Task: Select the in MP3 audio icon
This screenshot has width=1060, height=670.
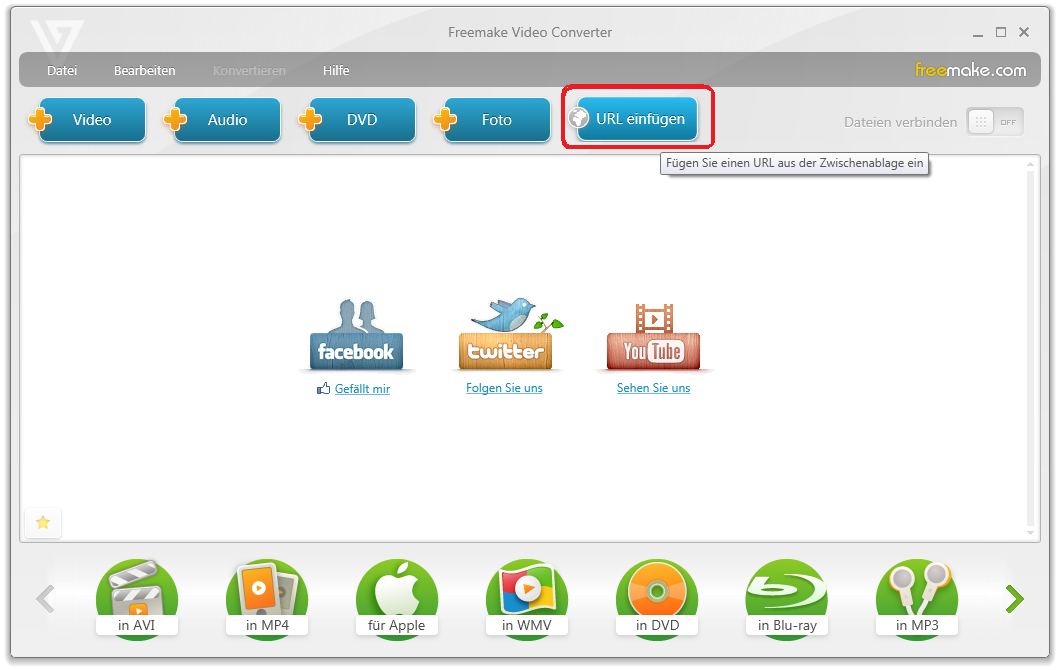Action: click(x=916, y=599)
